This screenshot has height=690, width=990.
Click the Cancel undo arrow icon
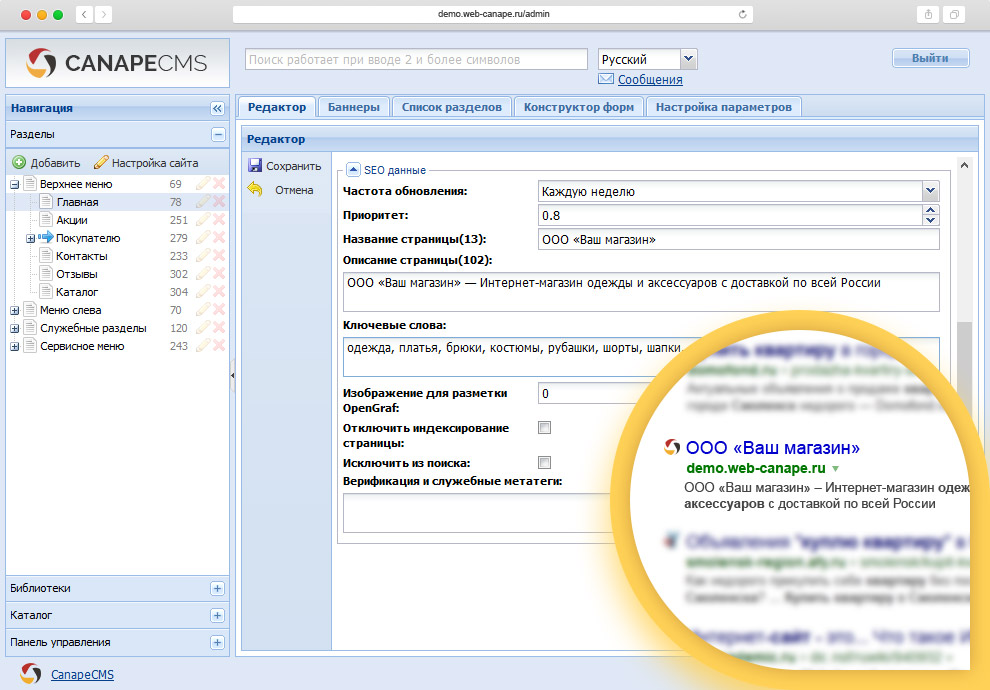click(255, 189)
